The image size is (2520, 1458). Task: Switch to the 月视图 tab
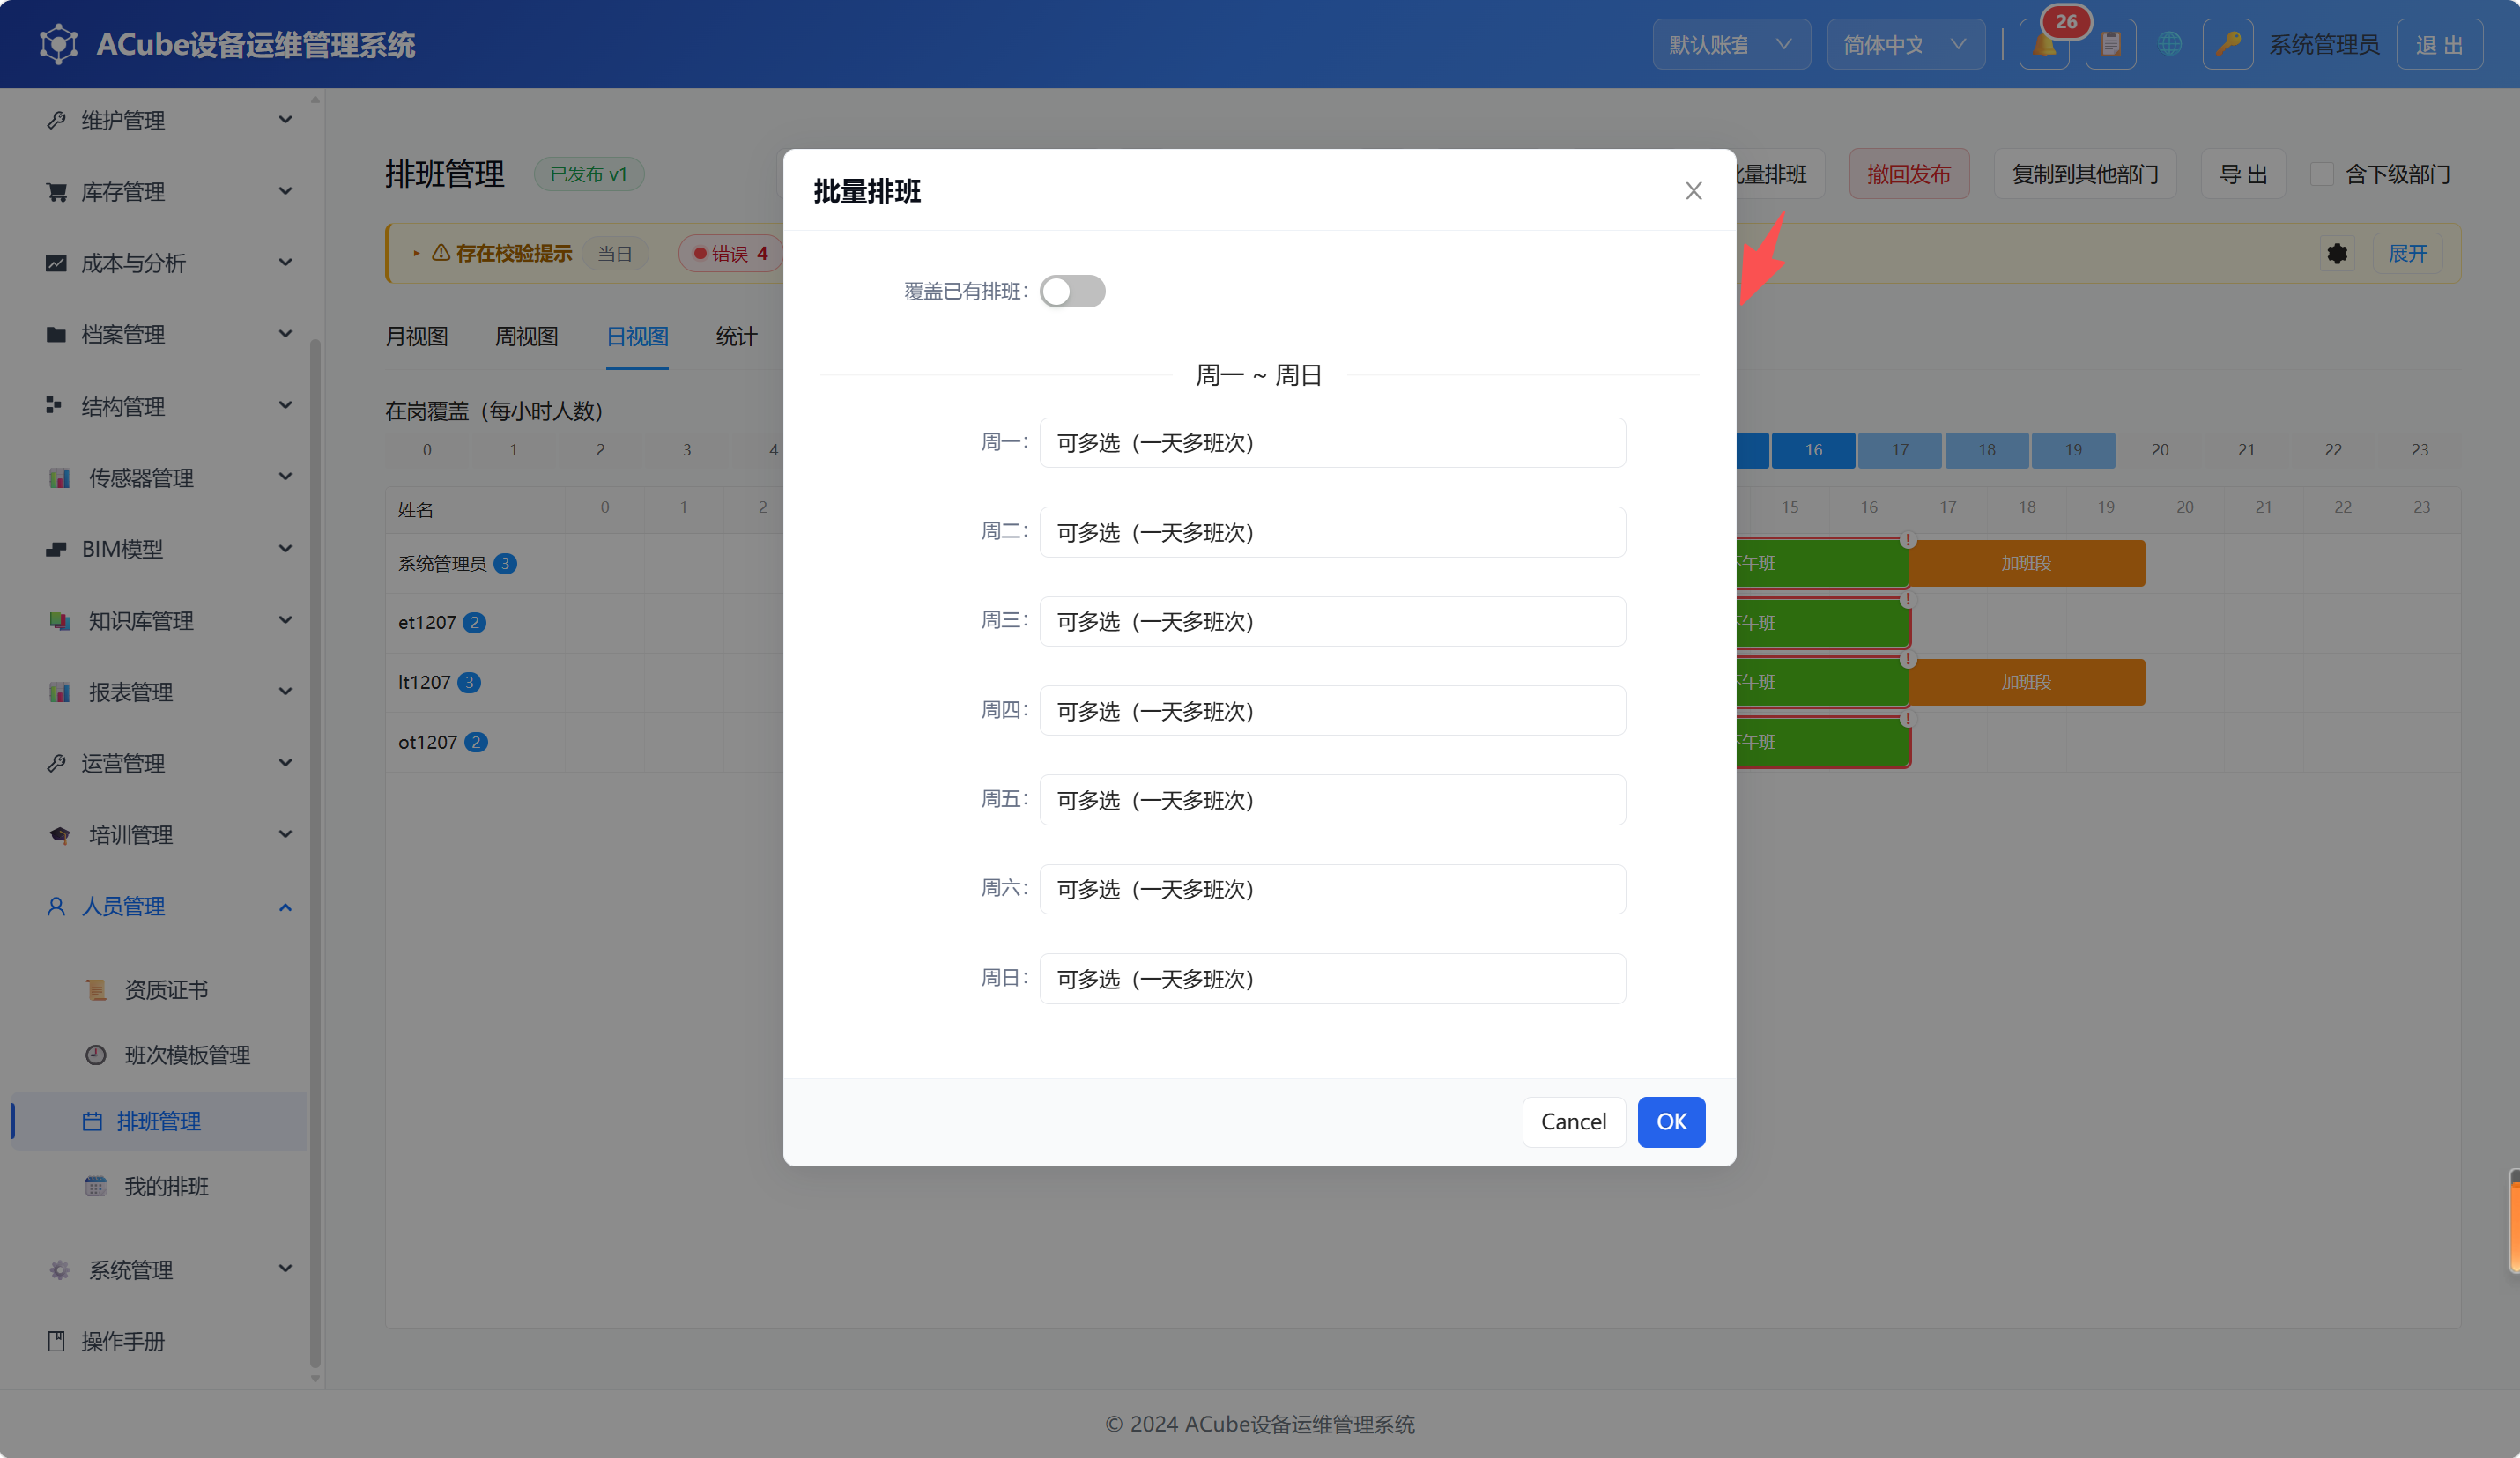(416, 337)
